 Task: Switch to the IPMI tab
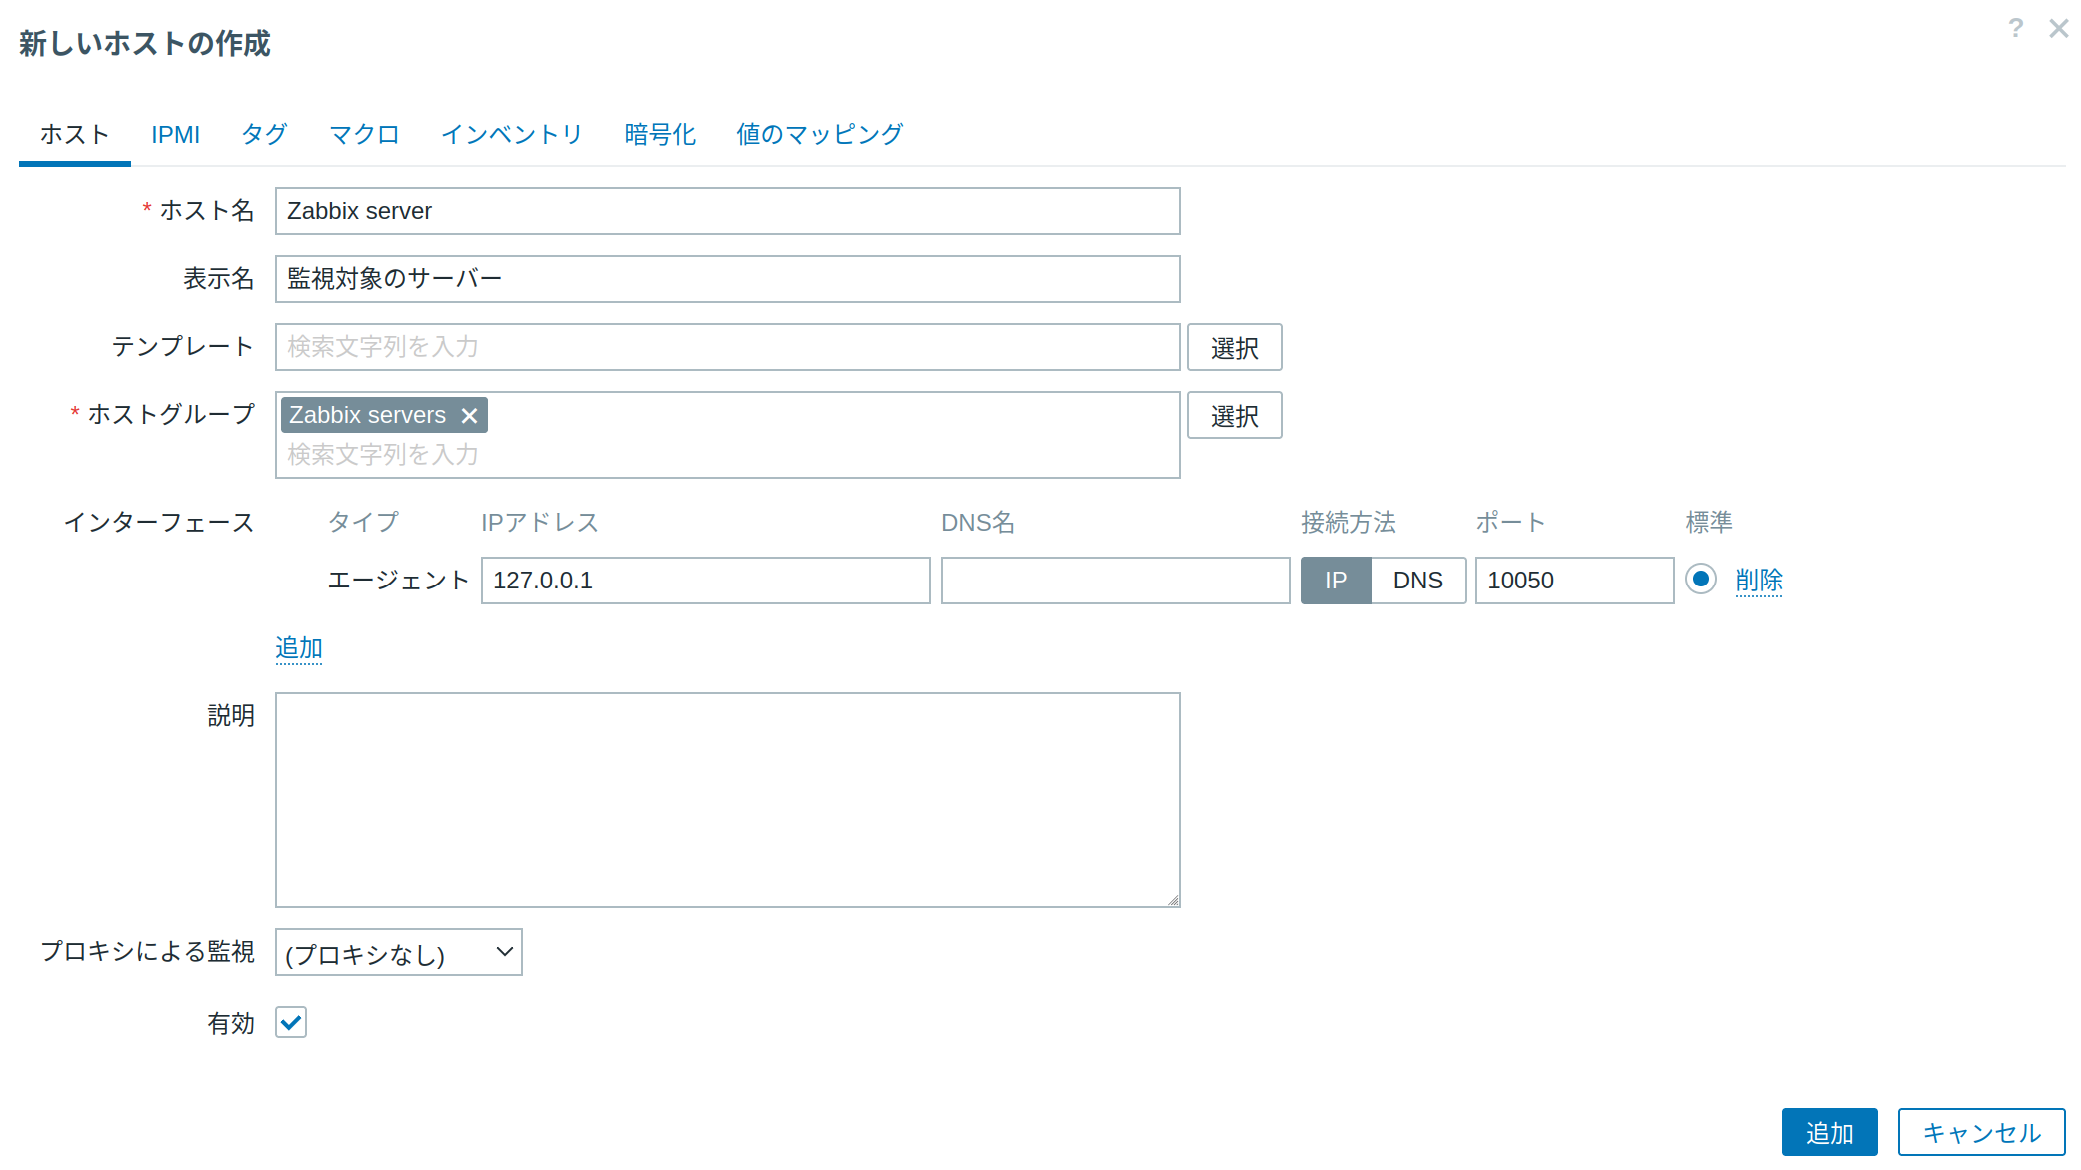pyautogui.click(x=175, y=134)
